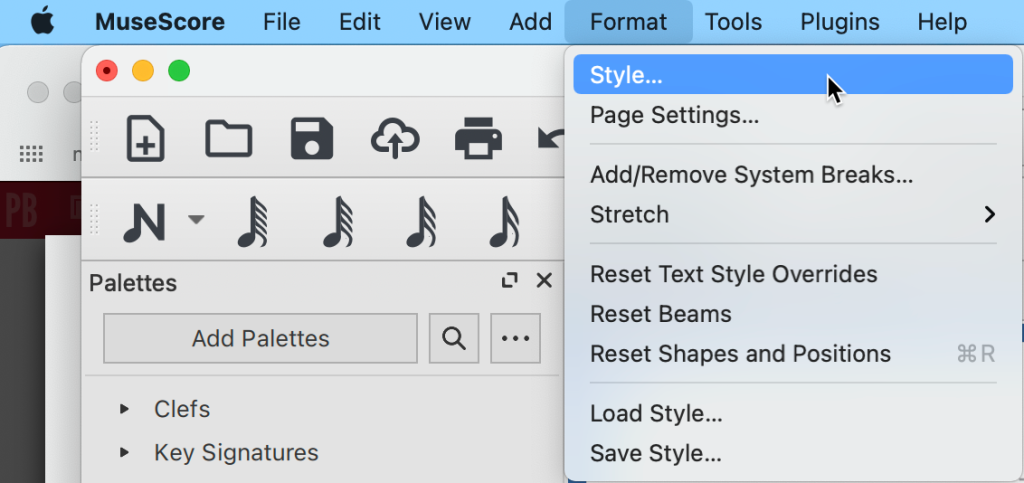Image resolution: width=1024 pixels, height=483 pixels.
Task: Expand the Key Signatures palette
Action: [x=124, y=452]
